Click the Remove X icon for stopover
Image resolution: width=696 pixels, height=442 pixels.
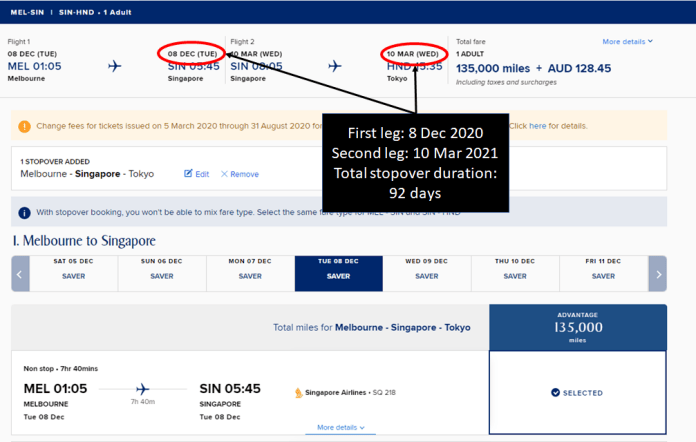pos(224,174)
